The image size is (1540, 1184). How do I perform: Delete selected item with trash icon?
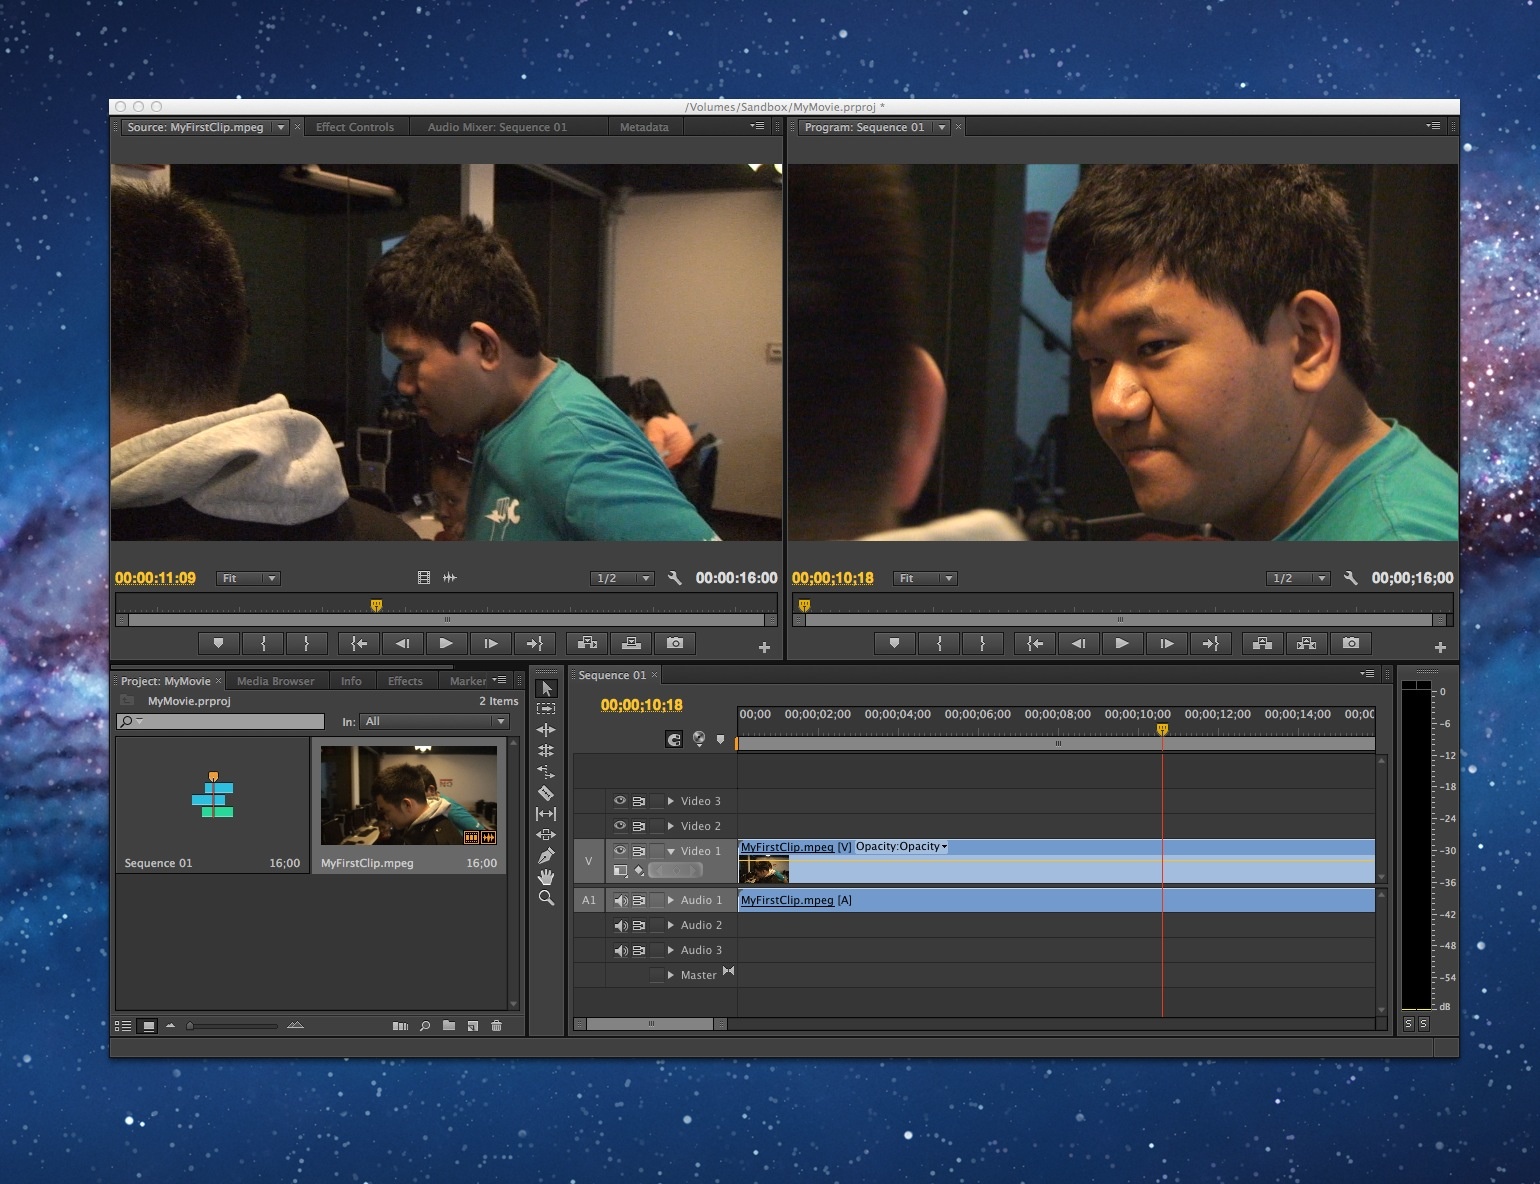point(496,1025)
